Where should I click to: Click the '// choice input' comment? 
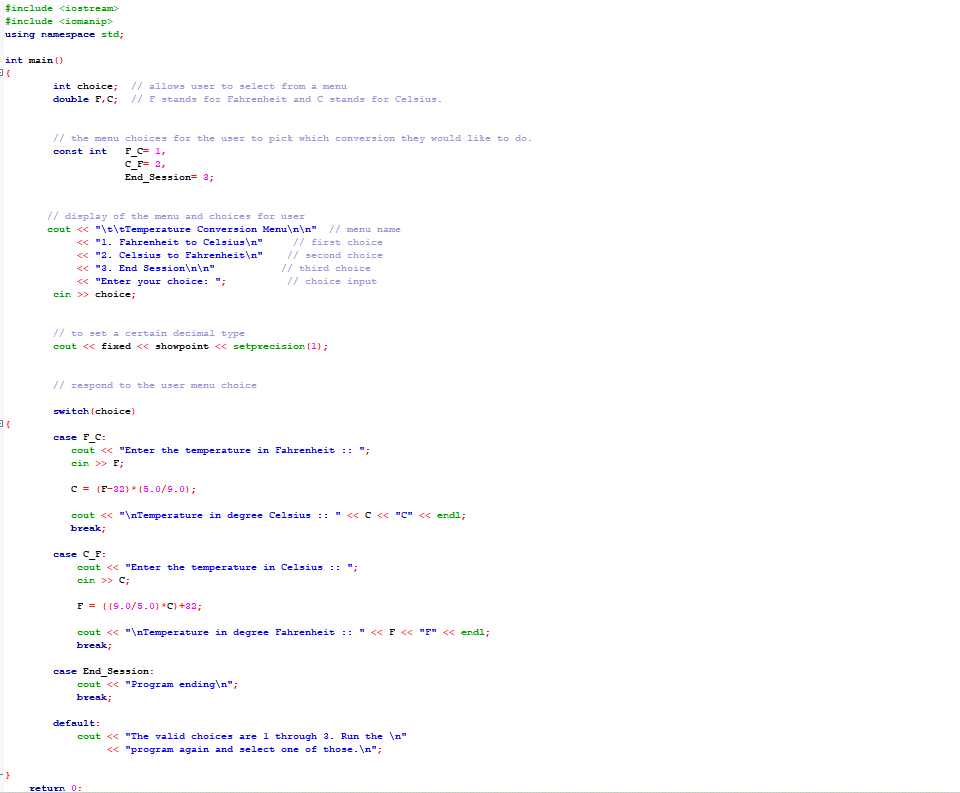(332, 281)
